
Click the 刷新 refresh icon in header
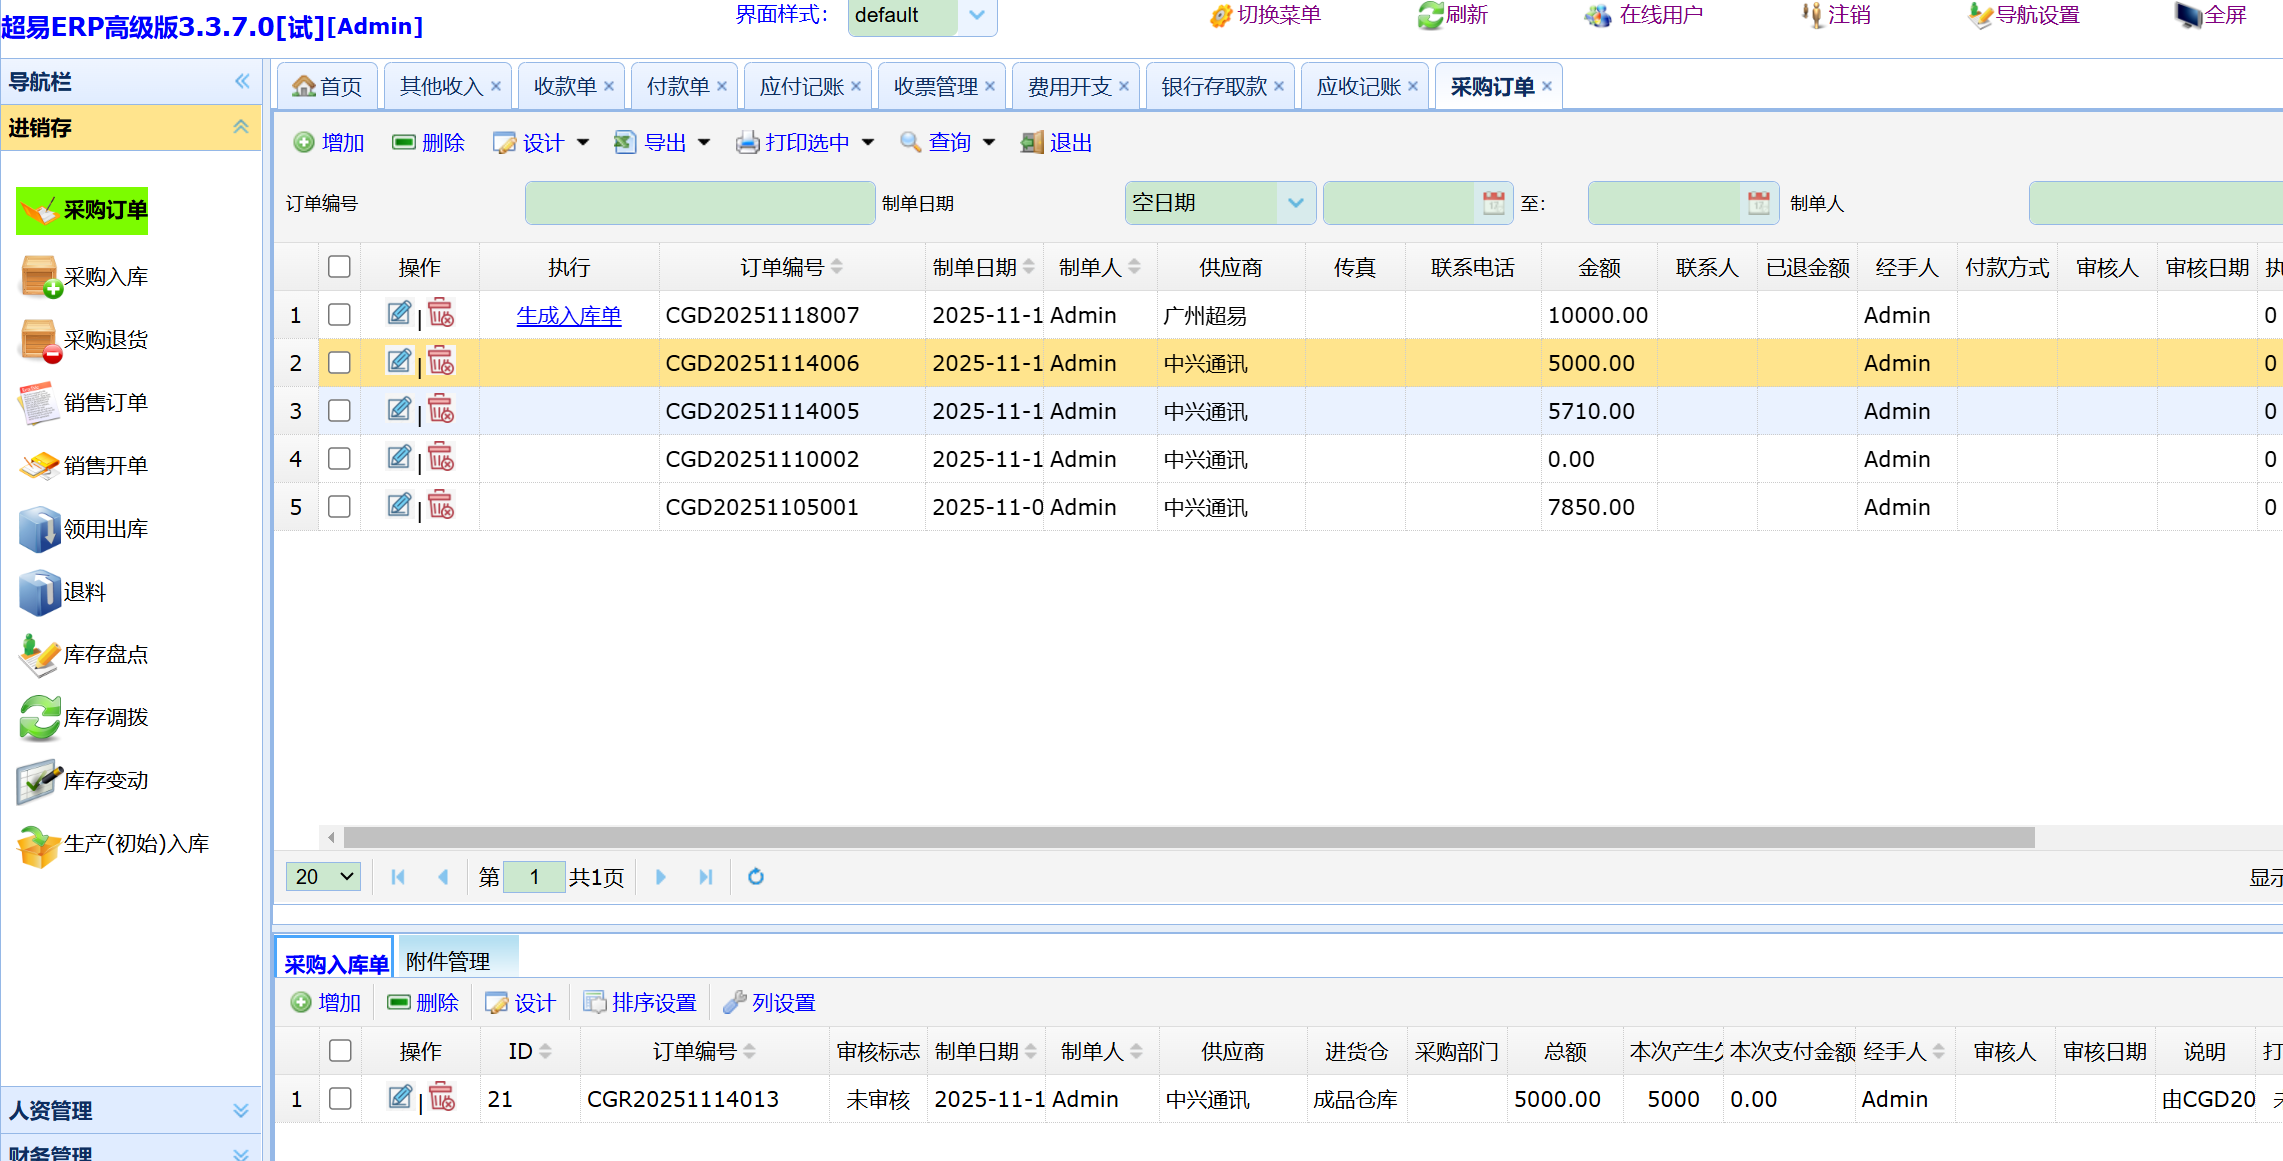(x=1430, y=15)
